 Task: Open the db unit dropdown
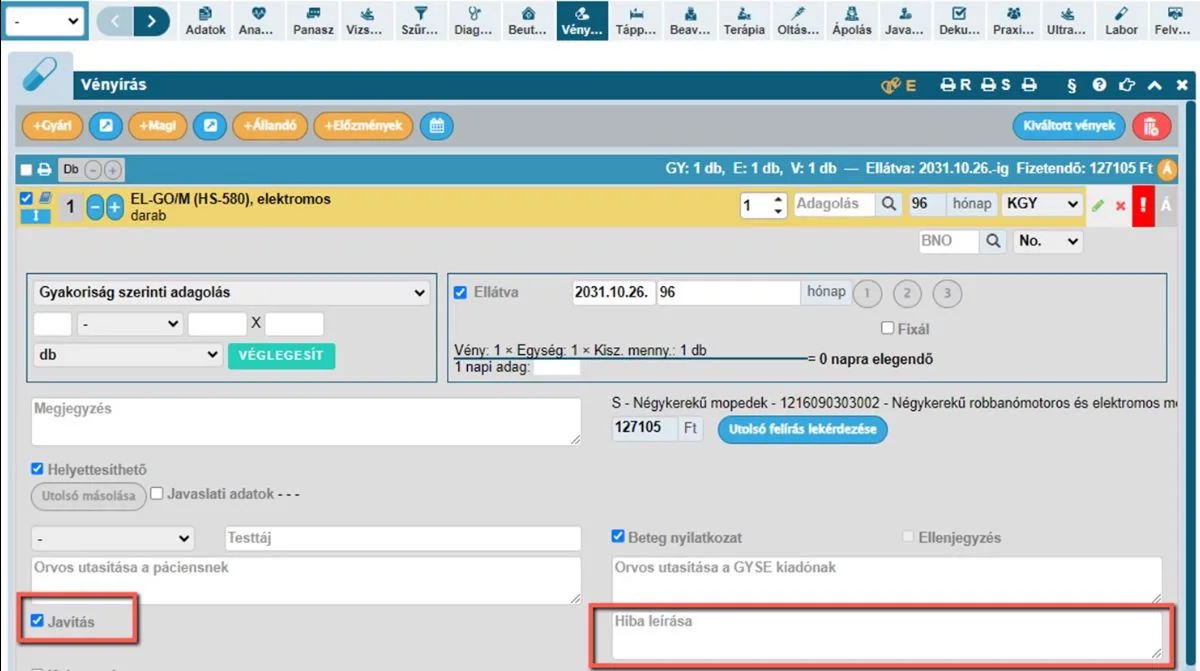point(128,355)
